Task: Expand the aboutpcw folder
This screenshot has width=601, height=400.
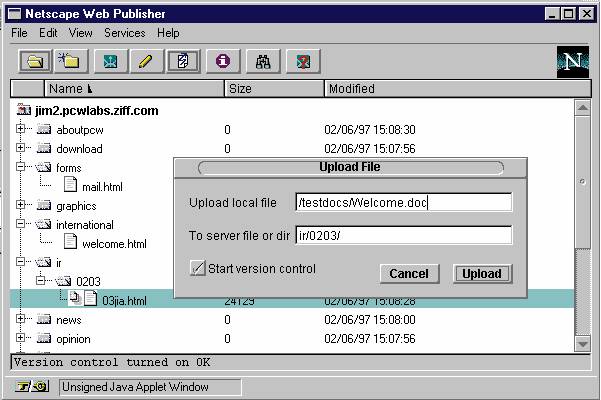Action: pyautogui.click(x=20, y=129)
